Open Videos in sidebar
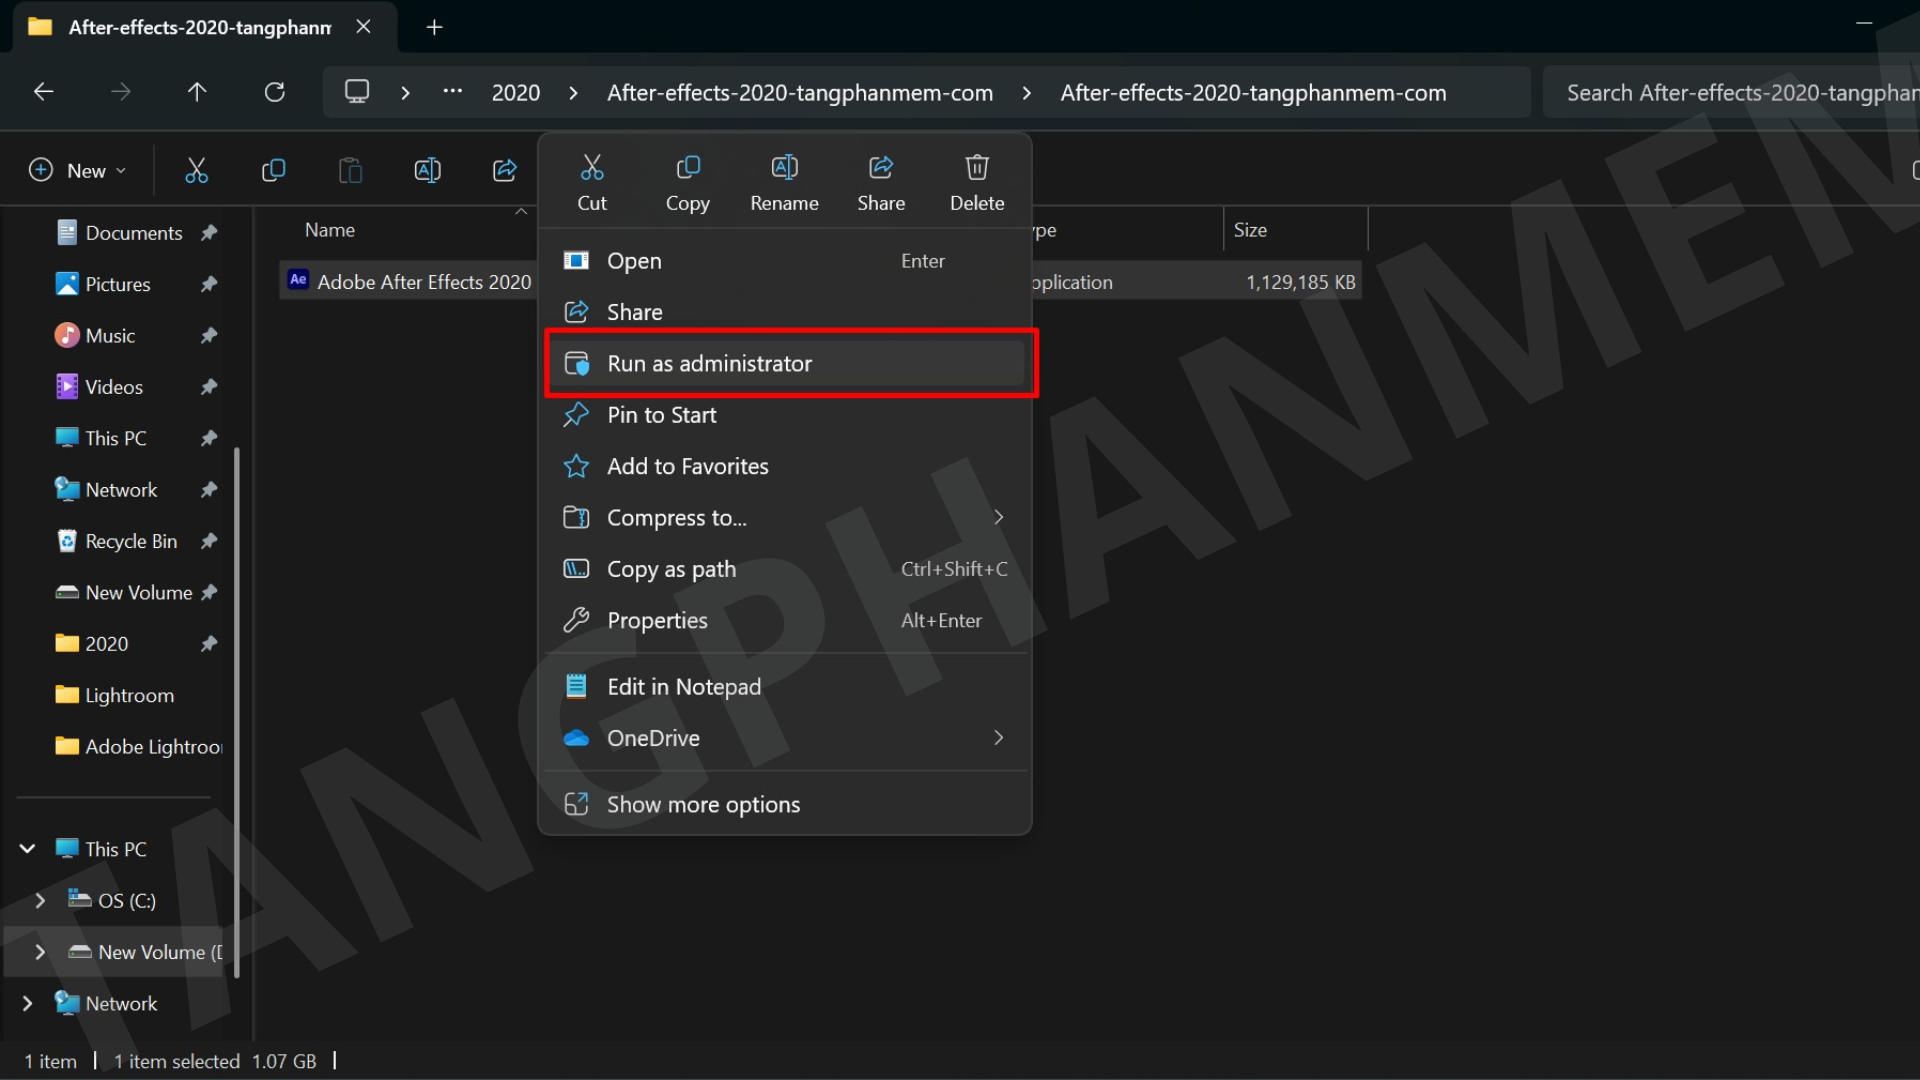The image size is (1920, 1080). point(114,387)
